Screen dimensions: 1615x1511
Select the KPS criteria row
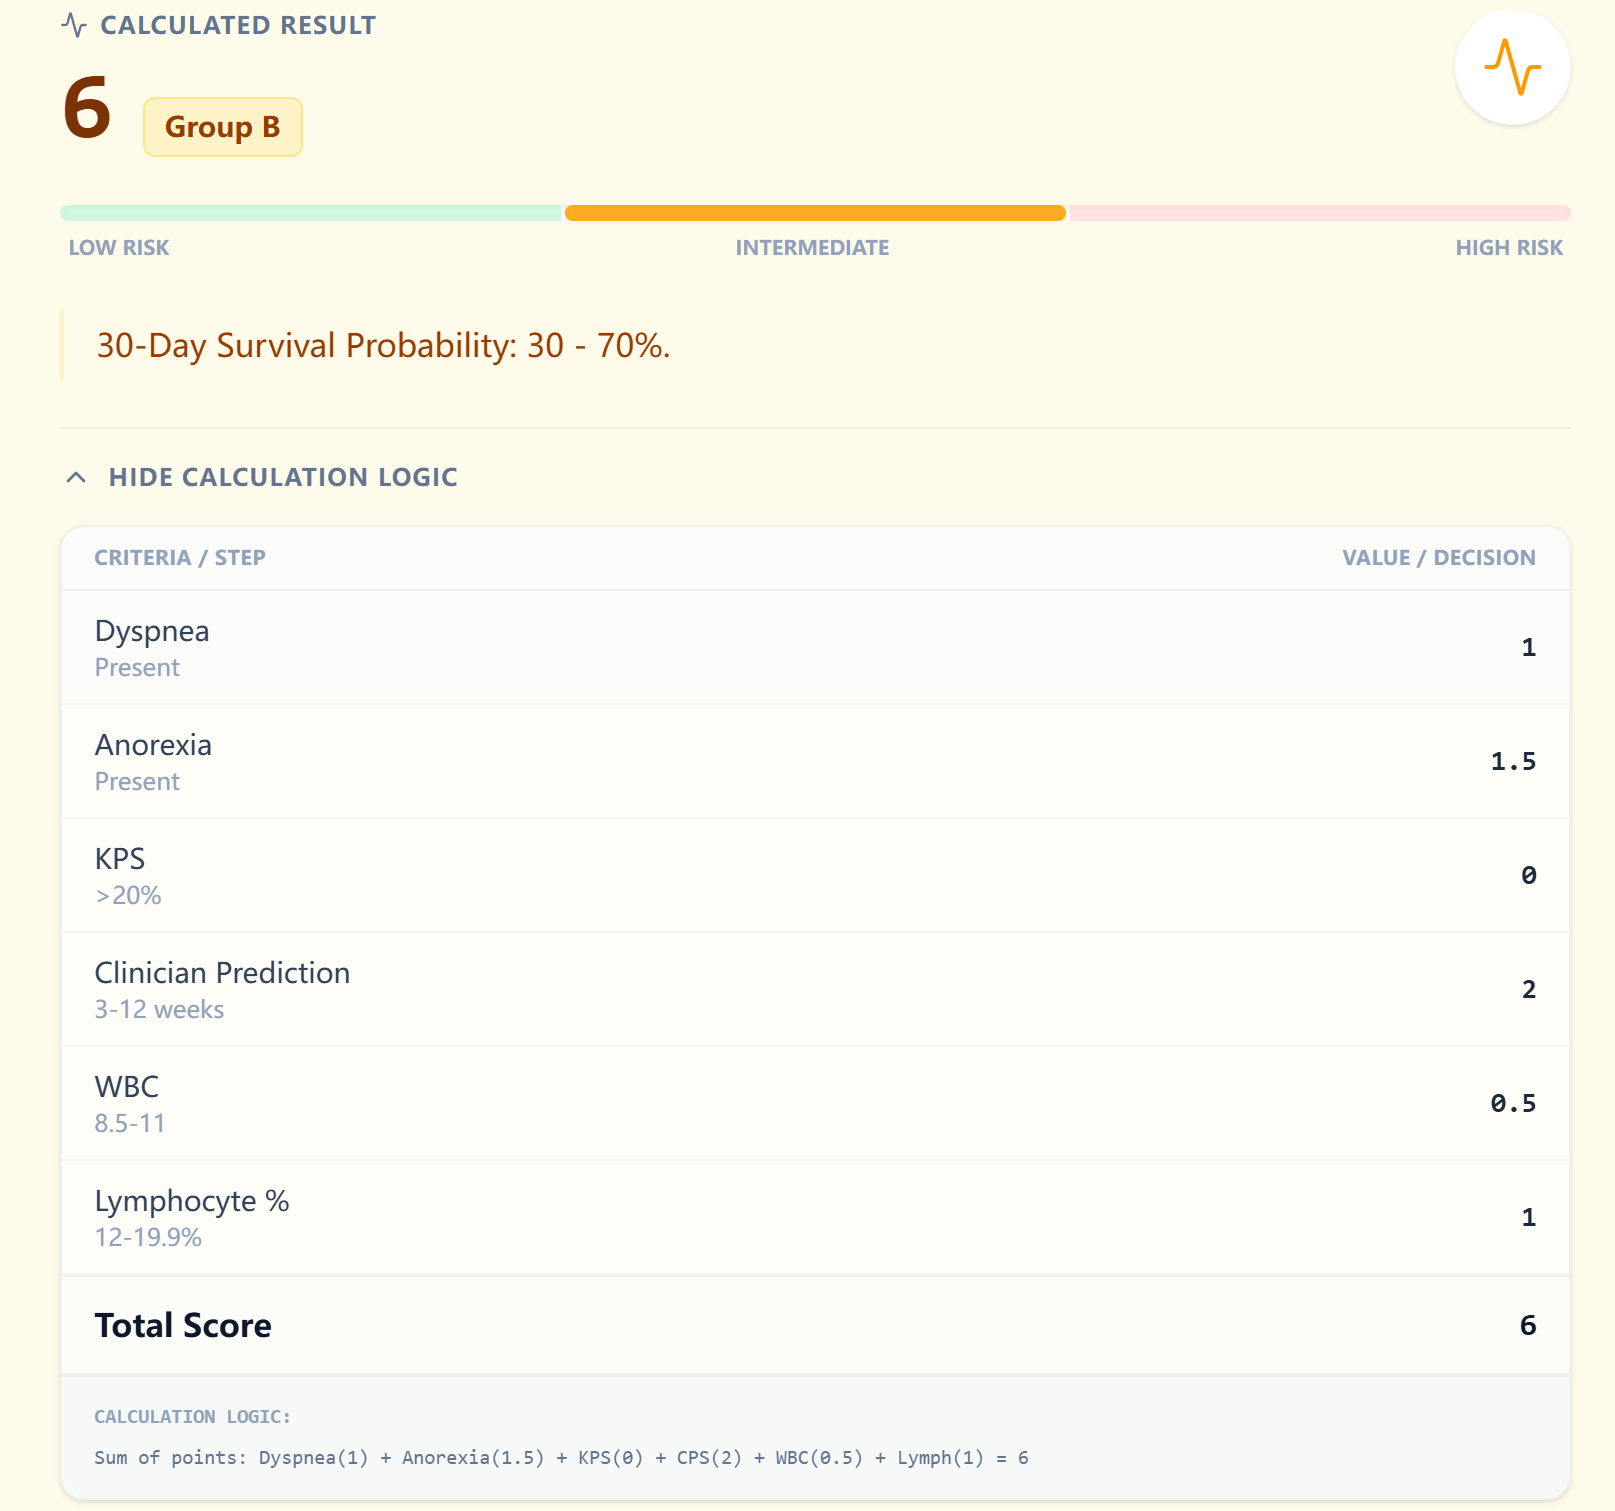(x=815, y=876)
